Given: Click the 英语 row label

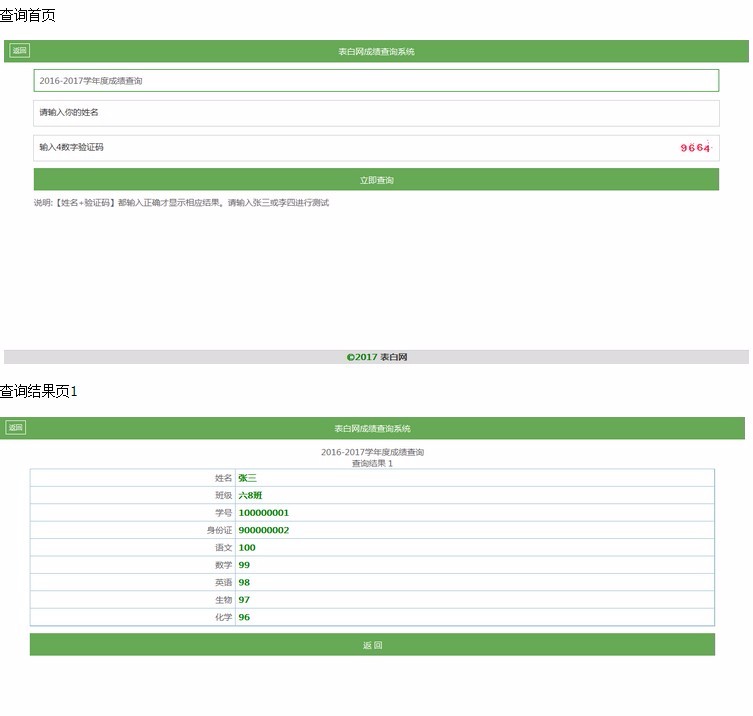Looking at the screenshot, I should pos(223,583).
